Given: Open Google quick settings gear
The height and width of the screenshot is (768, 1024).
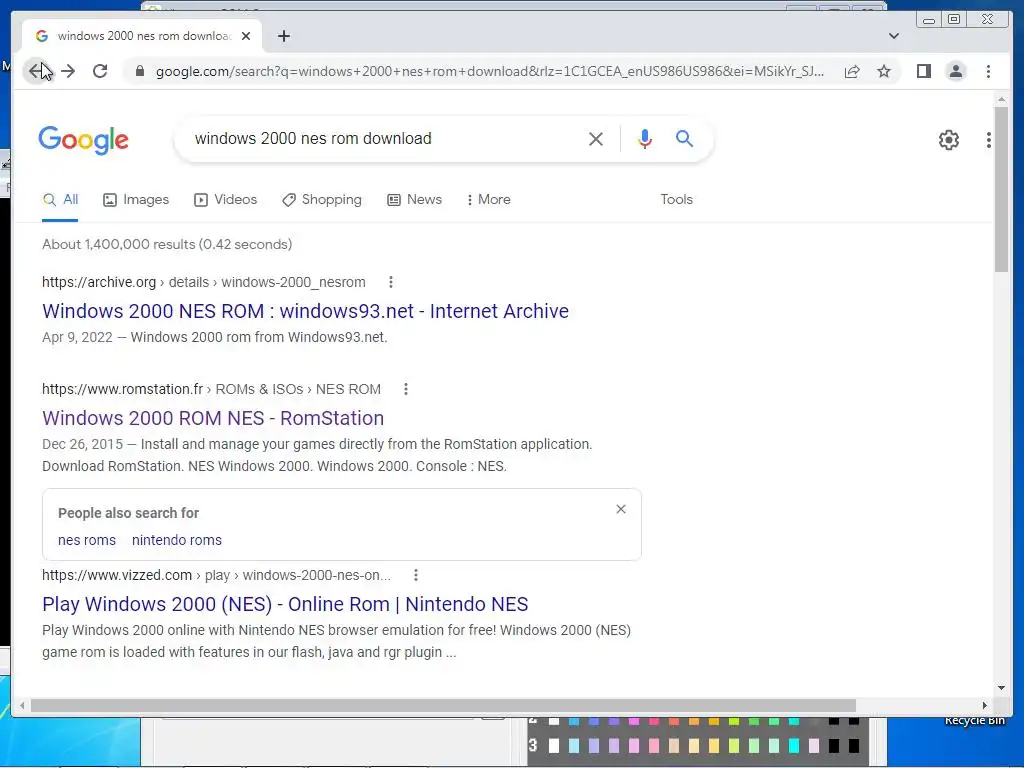Looking at the screenshot, I should tap(948, 140).
